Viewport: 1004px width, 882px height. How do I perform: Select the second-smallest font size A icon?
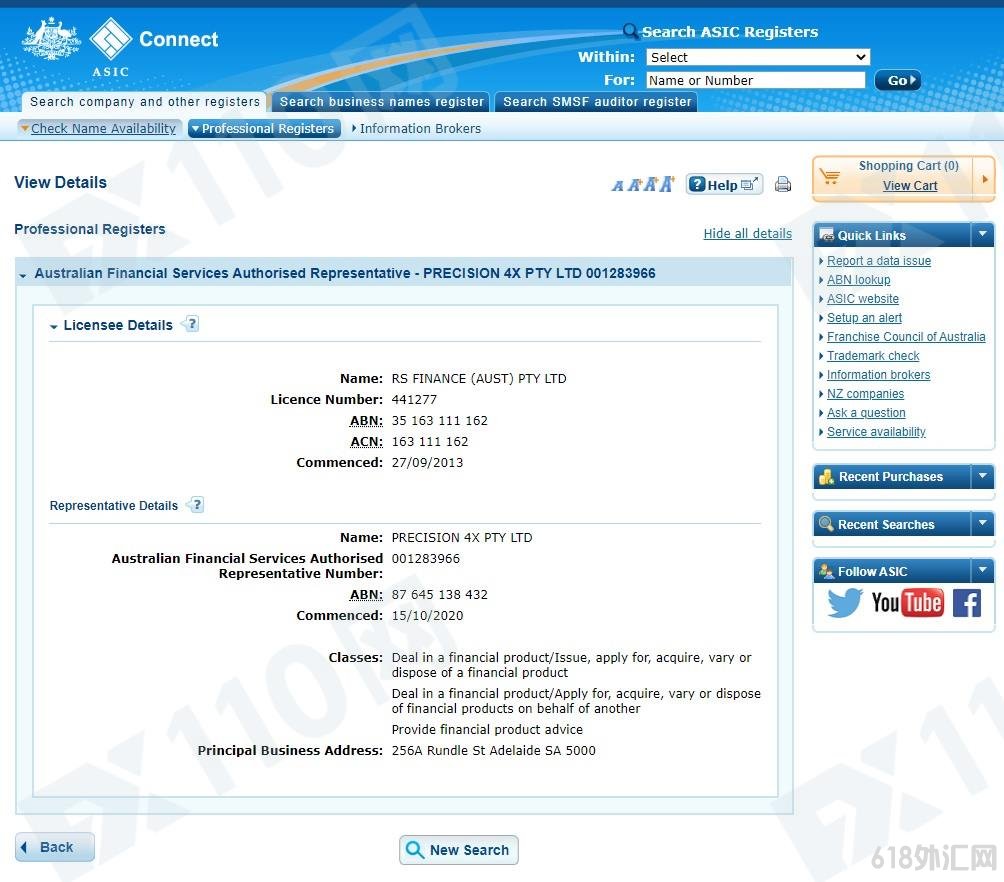[634, 185]
